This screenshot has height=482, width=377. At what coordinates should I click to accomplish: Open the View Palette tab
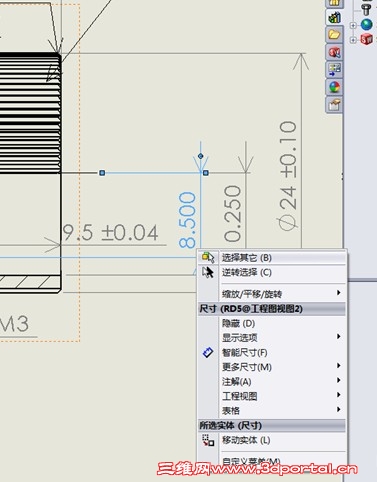pos(334,69)
